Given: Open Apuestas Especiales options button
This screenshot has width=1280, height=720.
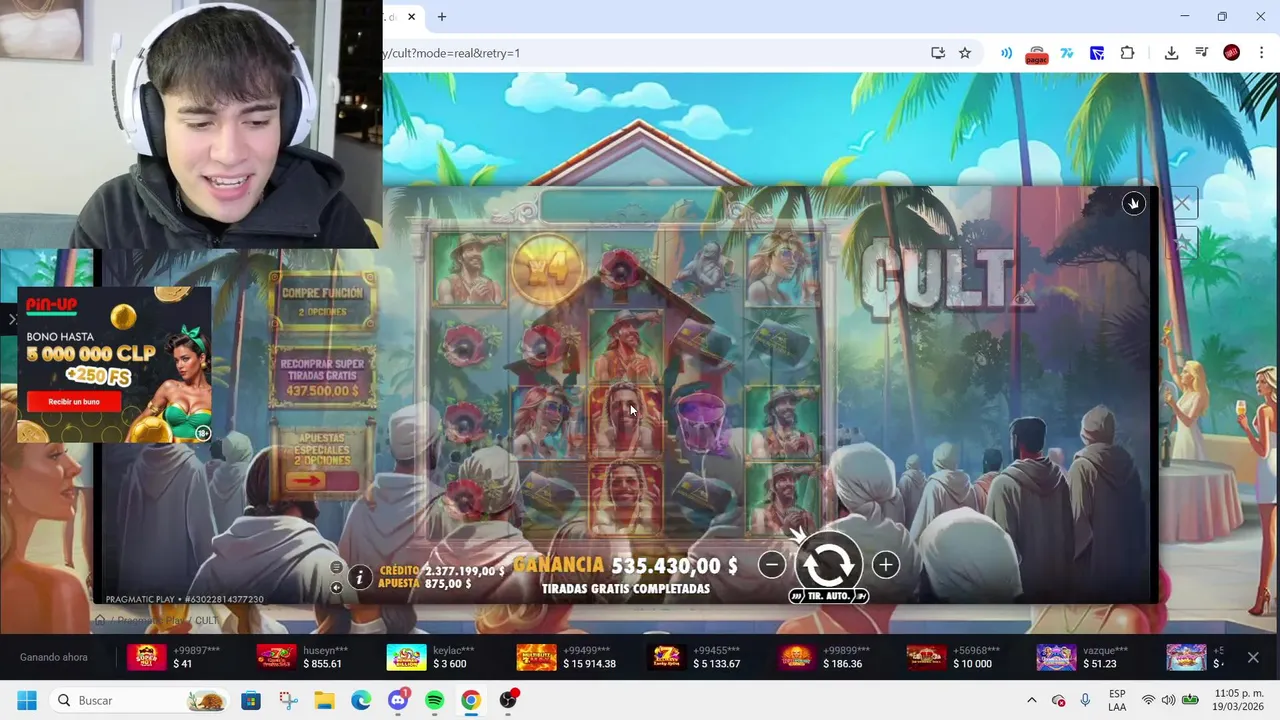Looking at the screenshot, I should pyautogui.click(x=322, y=461).
